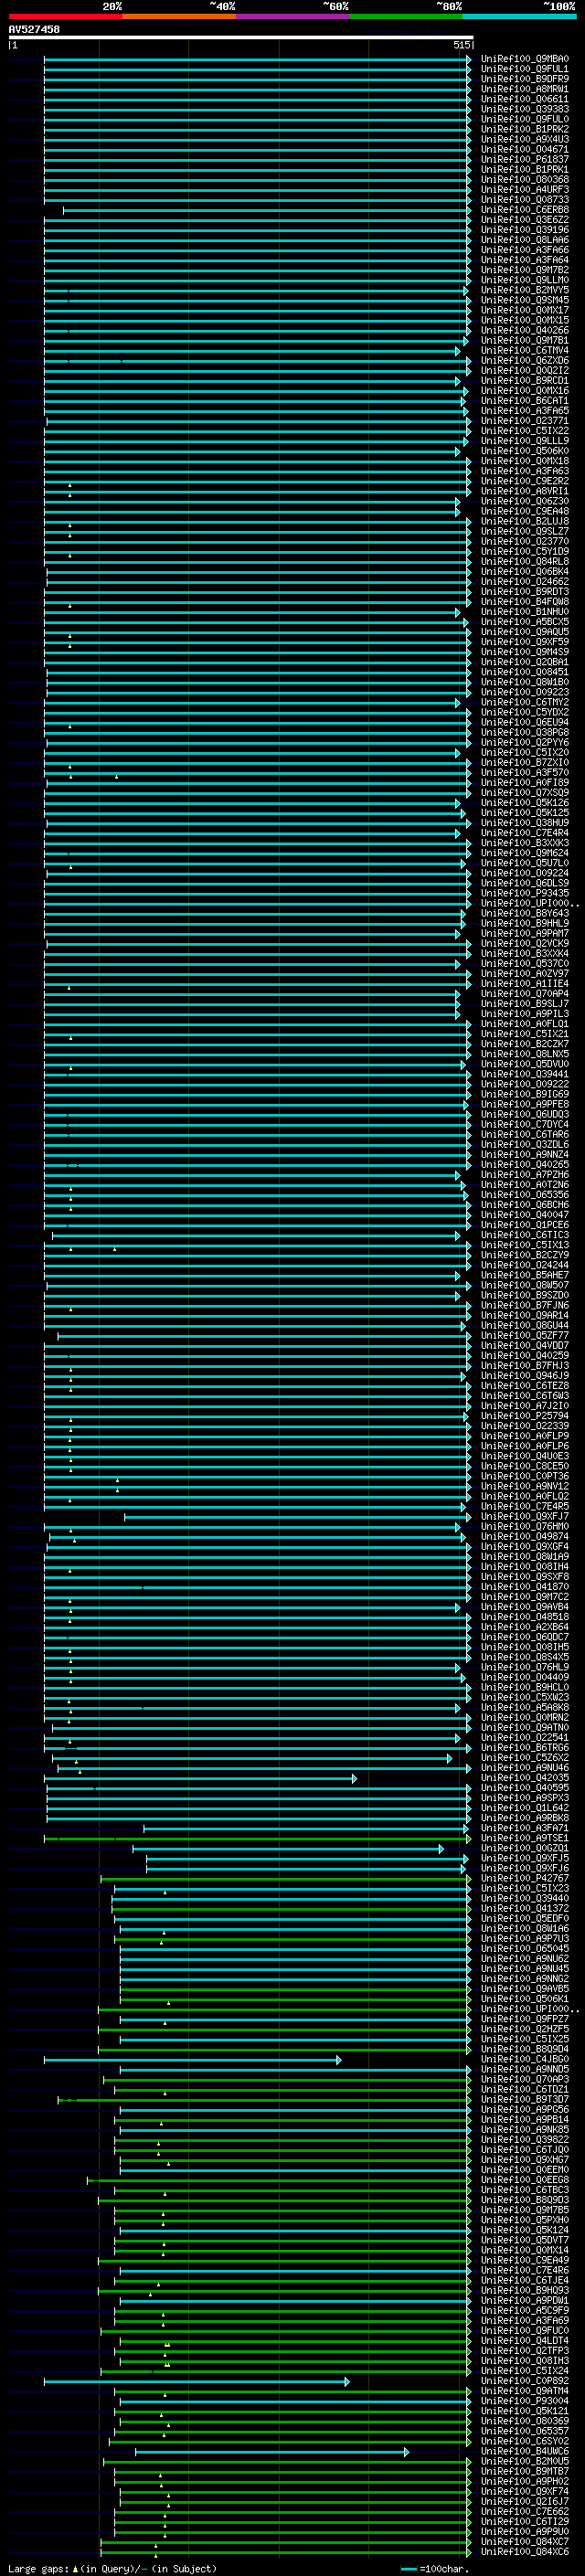Click UniRef100_Q9SM45 entry
Screen dimensions: 585x2576
[525, 300]
